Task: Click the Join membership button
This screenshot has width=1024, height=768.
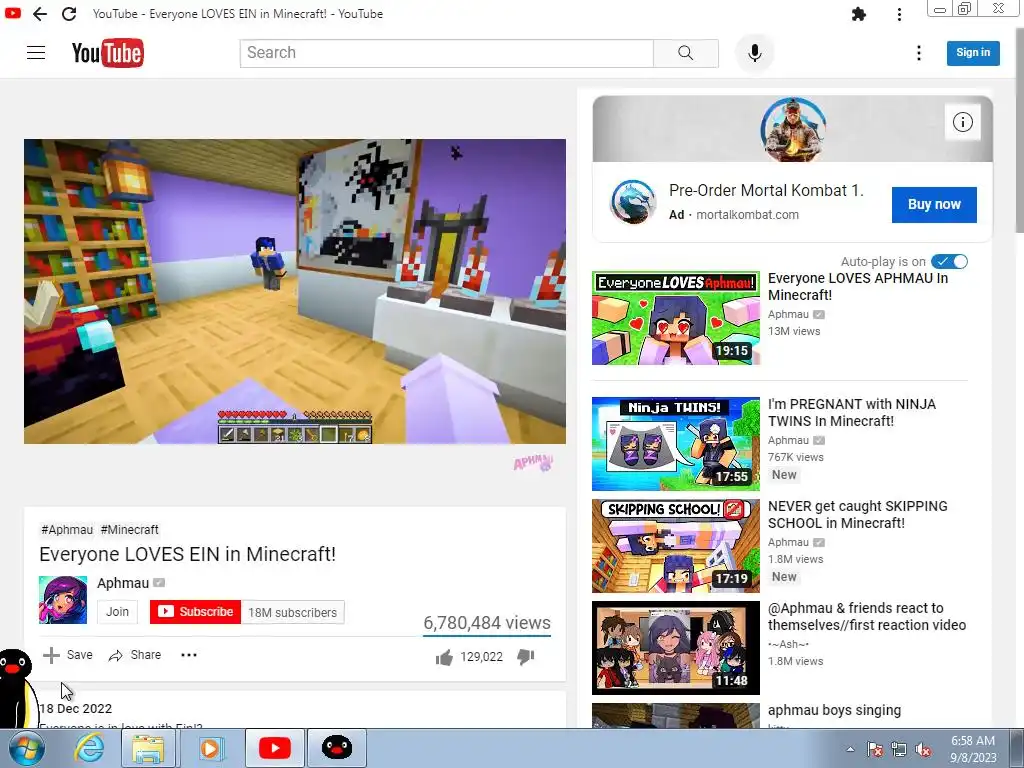Action: [x=118, y=612]
